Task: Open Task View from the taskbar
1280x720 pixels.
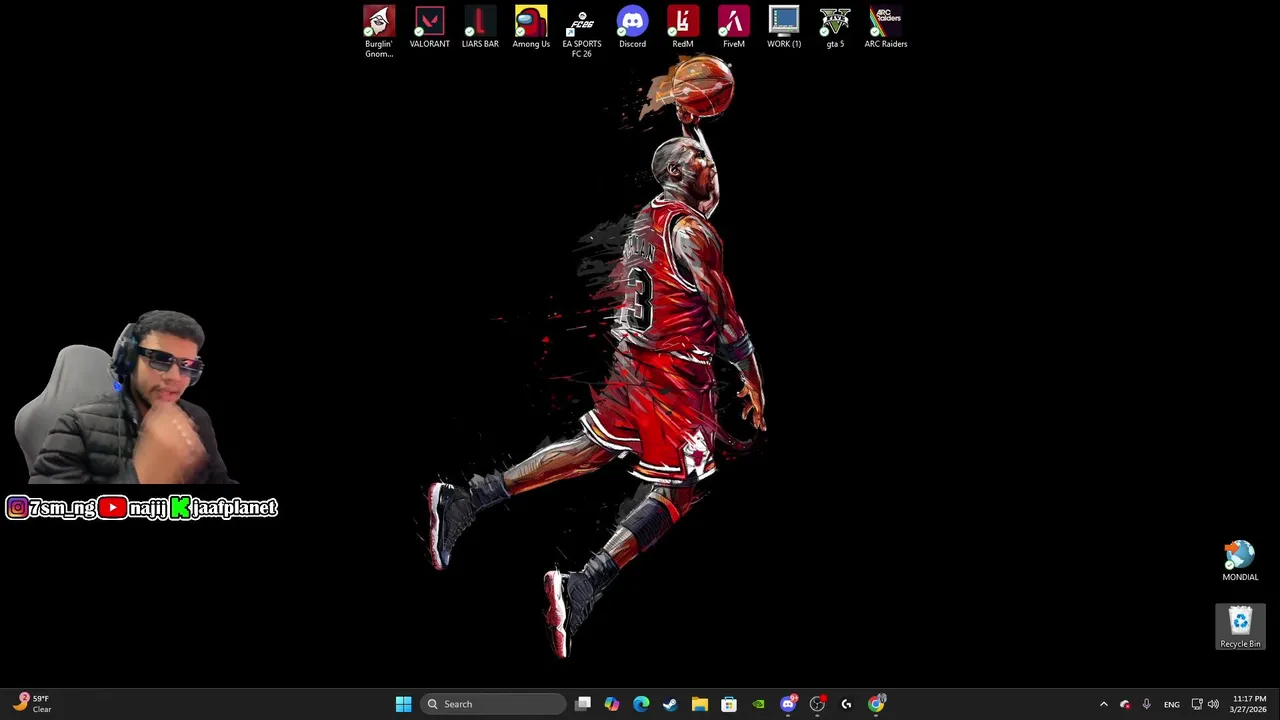Action: pos(584,704)
